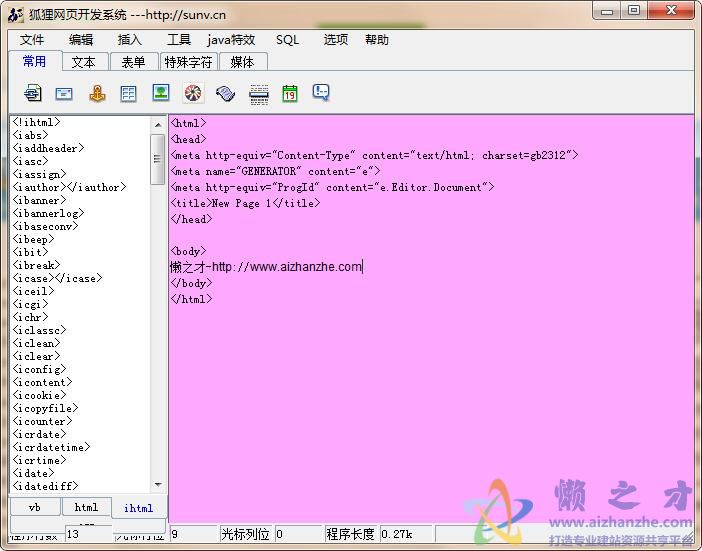The image size is (702, 551).
Task: Open the 插入 menu
Action: pos(130,40)
